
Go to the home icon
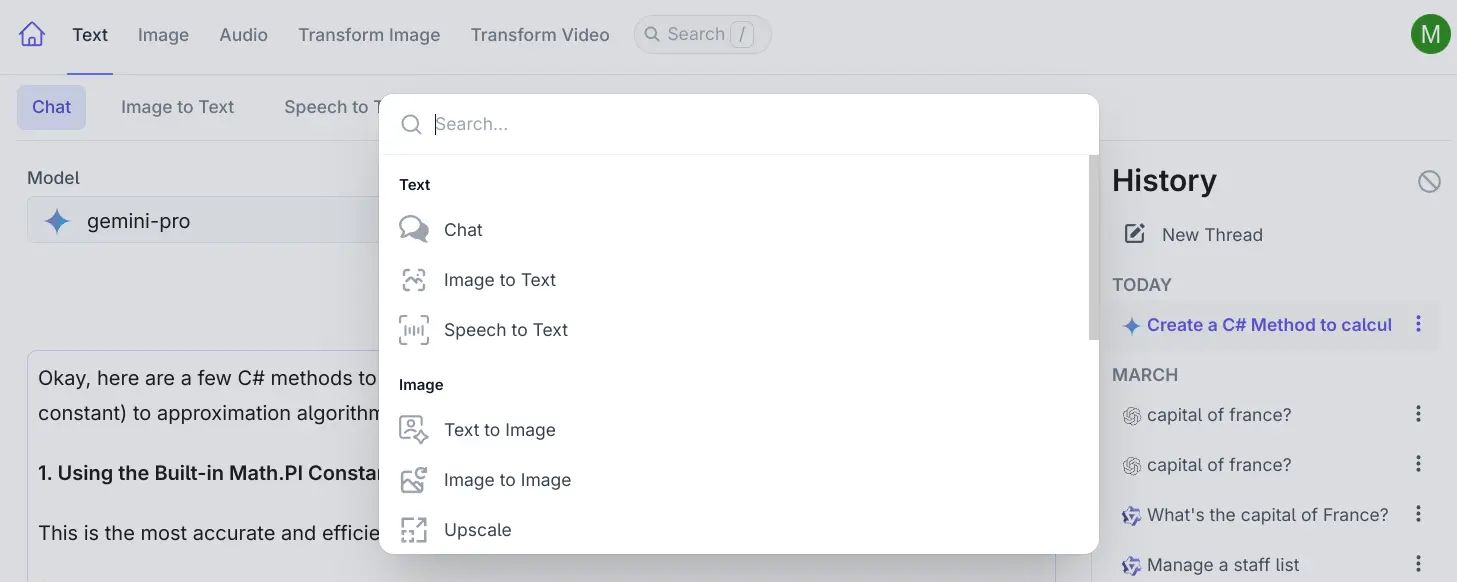tap(32, 34)
